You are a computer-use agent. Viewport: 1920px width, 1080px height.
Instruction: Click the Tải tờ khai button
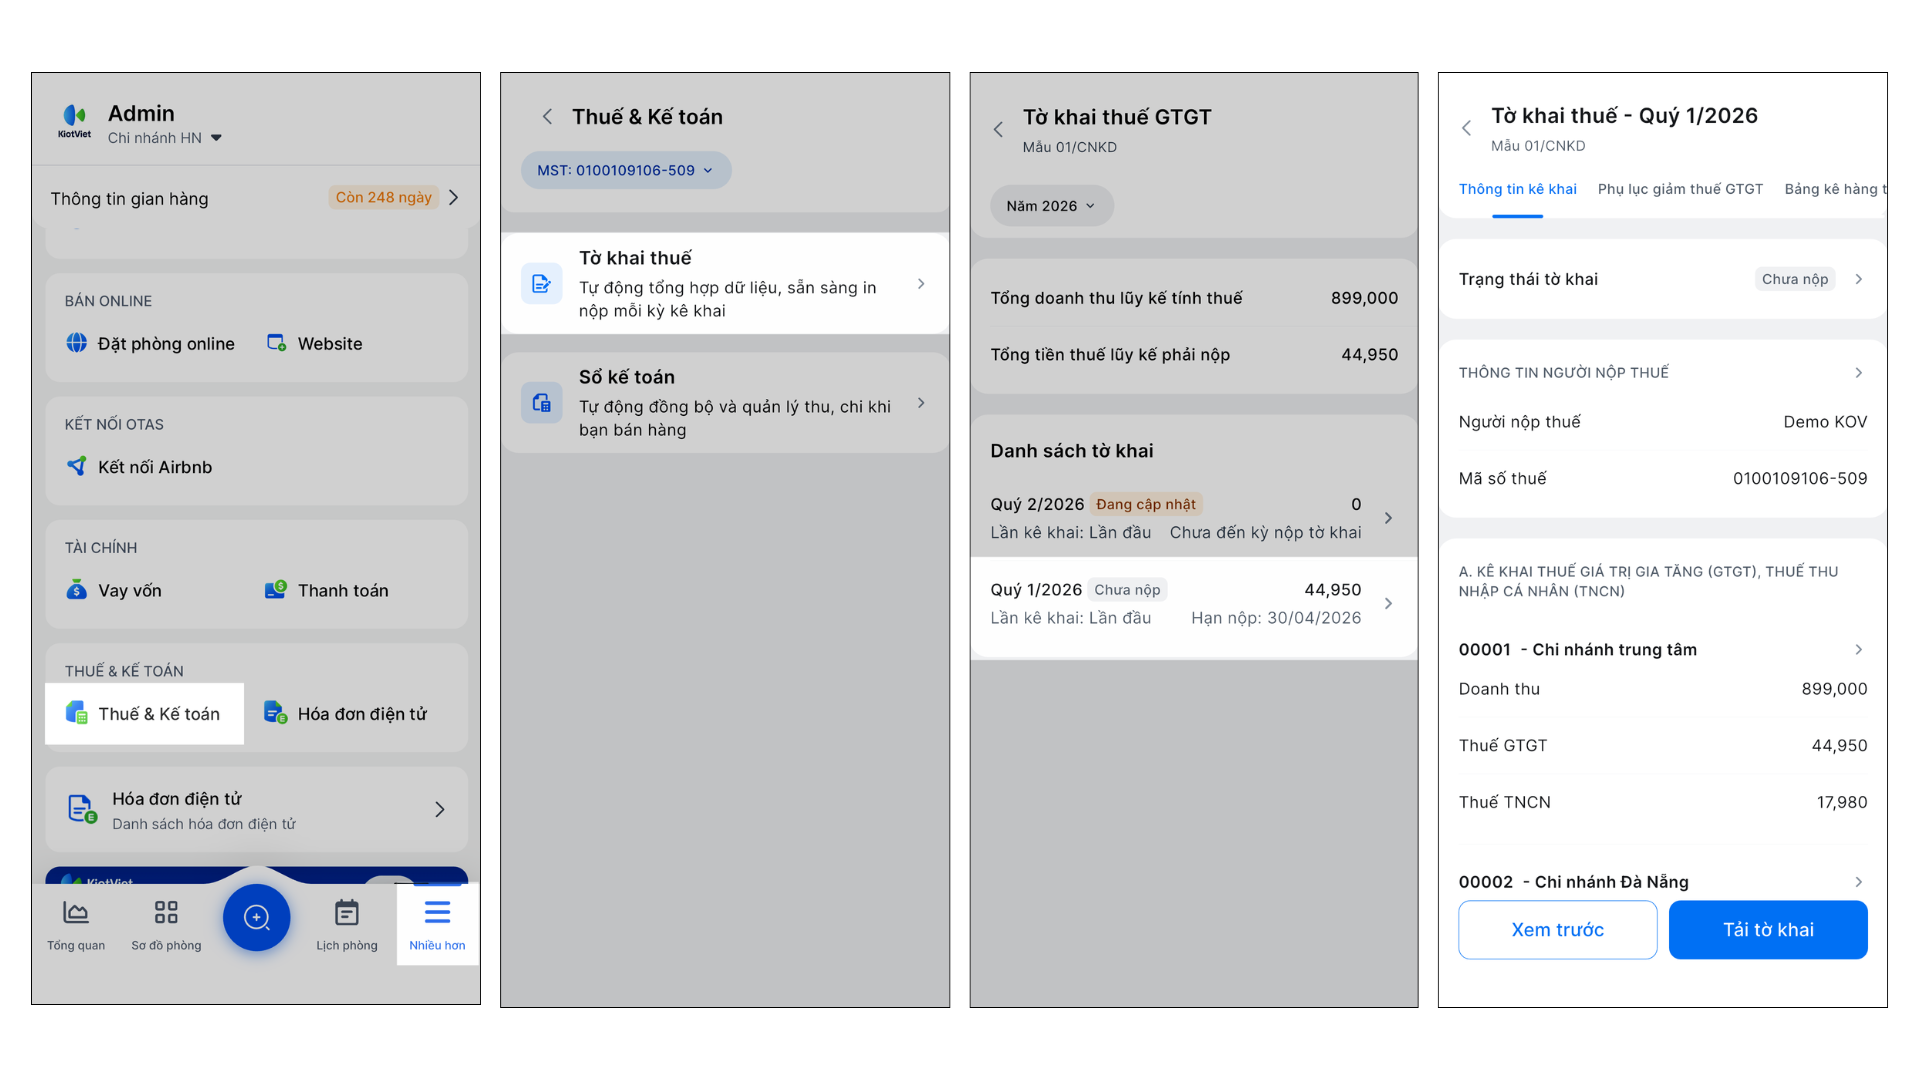[1768, 930]
